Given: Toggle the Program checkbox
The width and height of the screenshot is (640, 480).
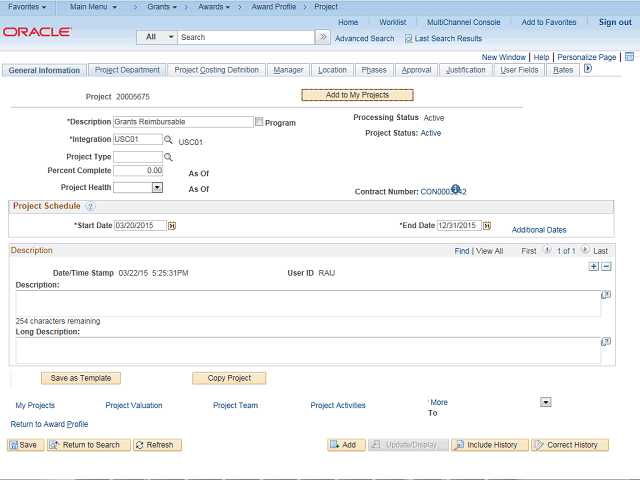Looking at the screenshot, I should tap(259, 122).
